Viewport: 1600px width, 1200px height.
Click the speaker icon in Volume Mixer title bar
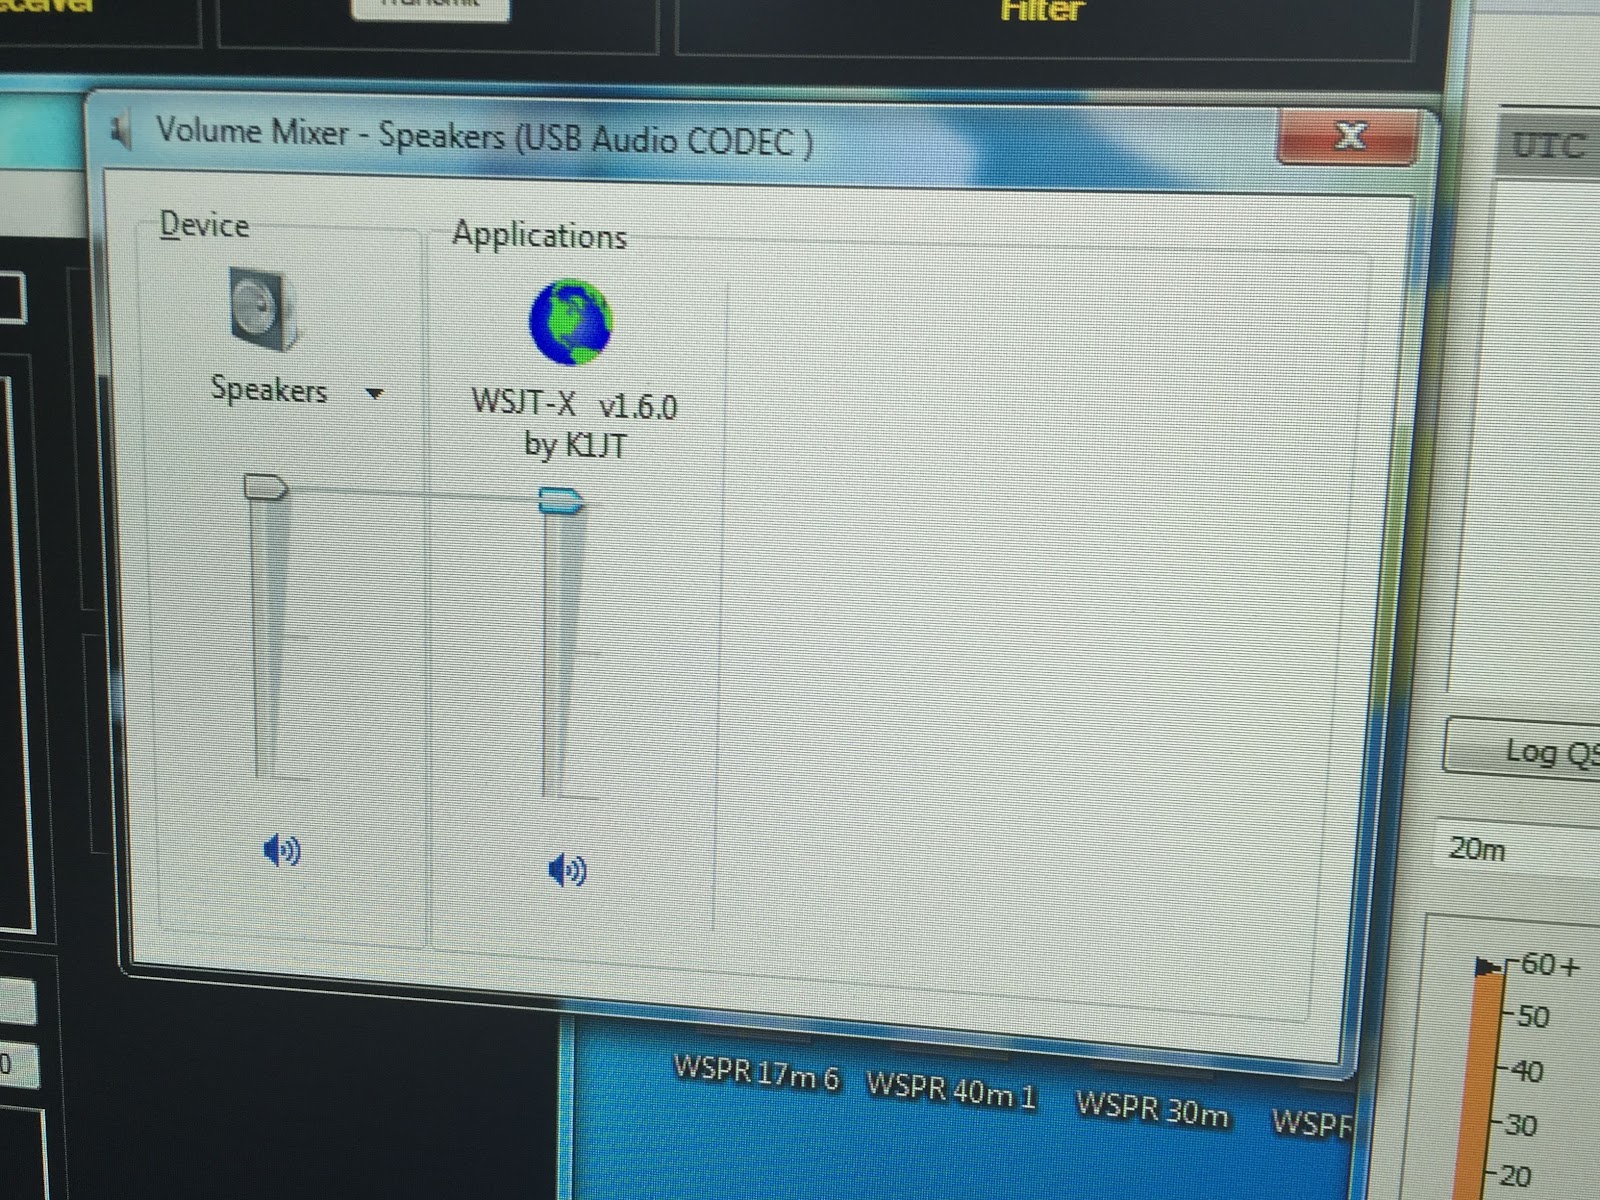[x=122, y=131]
